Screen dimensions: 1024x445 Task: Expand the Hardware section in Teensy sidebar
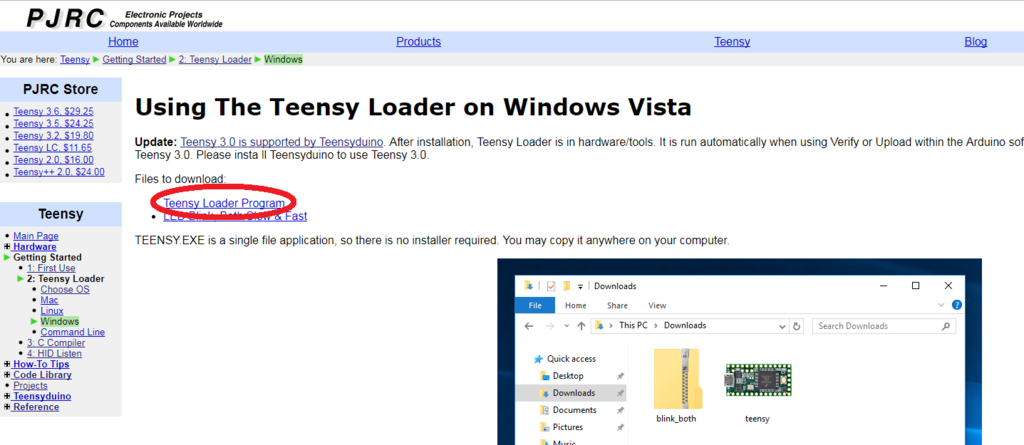pyautogui.click(x=7, y=247)
